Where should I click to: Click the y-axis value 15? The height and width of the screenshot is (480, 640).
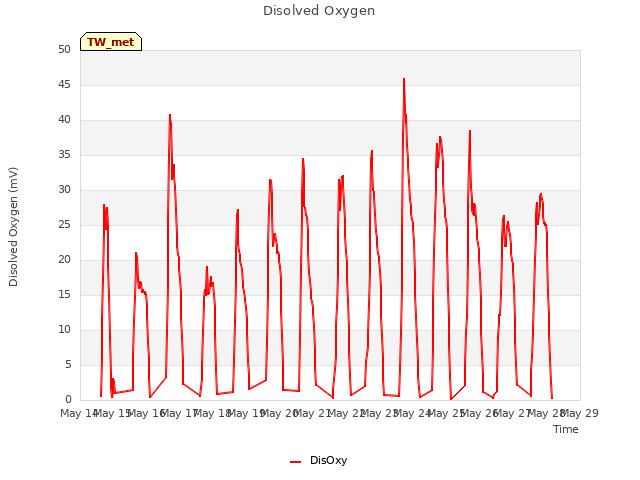click(64, 294)
